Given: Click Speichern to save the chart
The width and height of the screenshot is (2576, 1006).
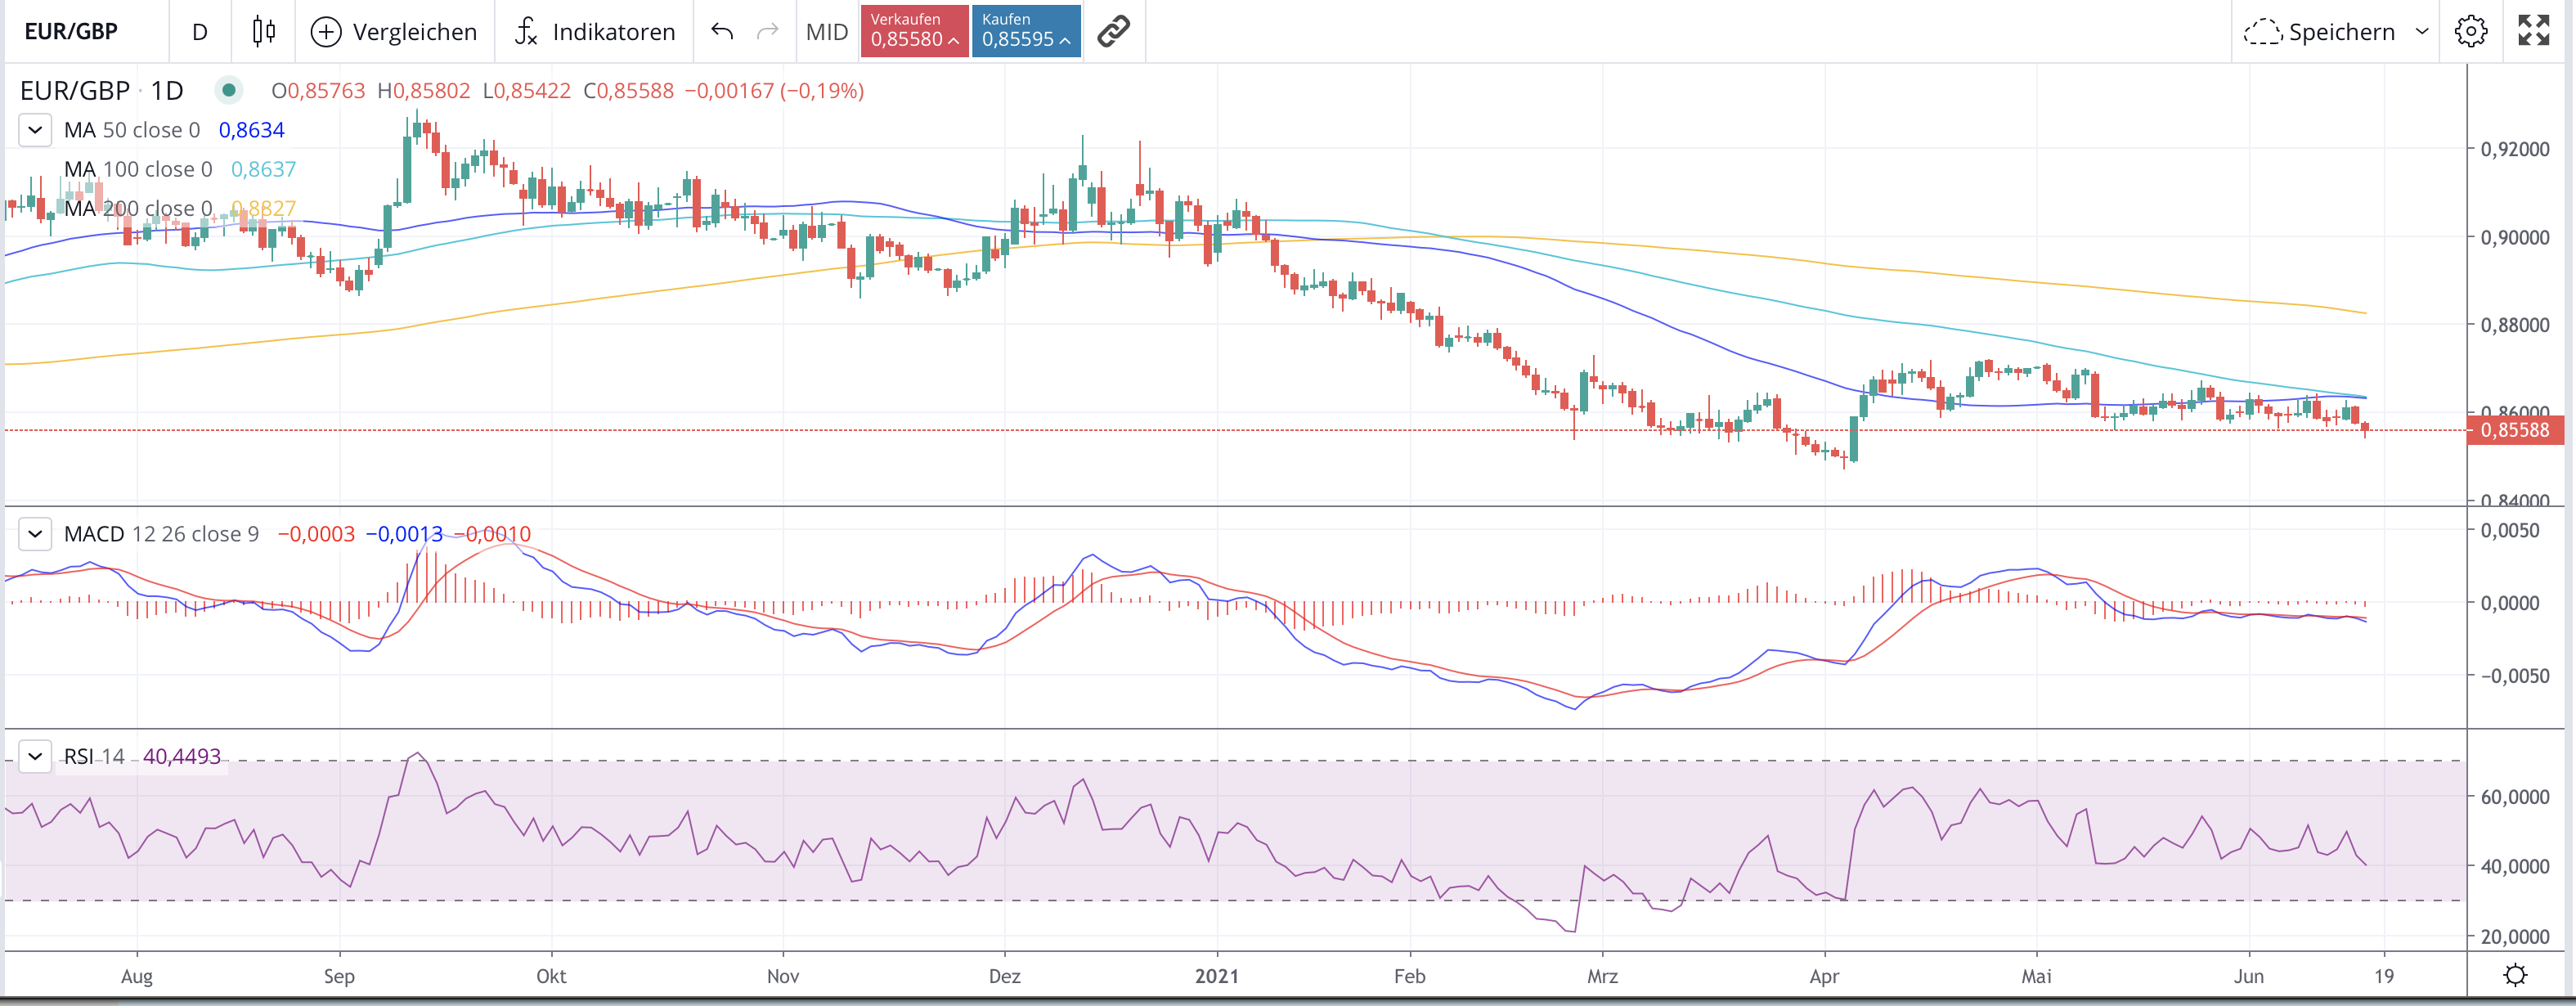Looking at the screenshot, I should [x=2320, y=31].
